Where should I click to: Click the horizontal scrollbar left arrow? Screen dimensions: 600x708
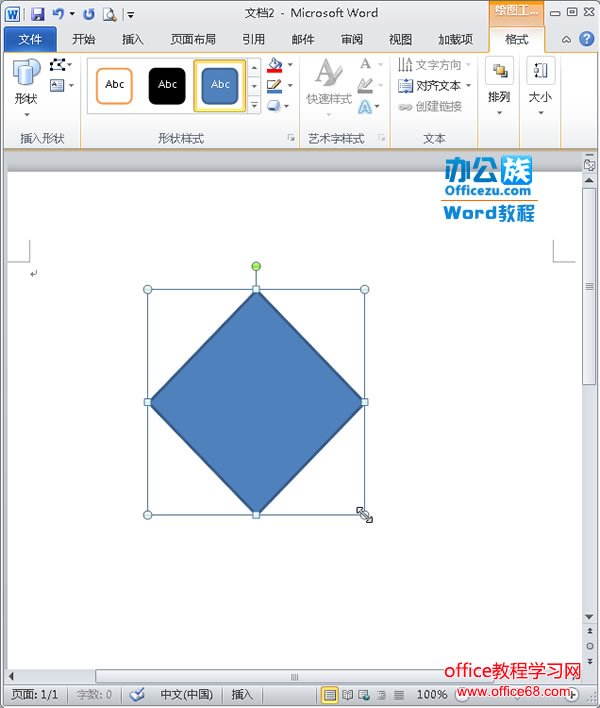point(11,676)
